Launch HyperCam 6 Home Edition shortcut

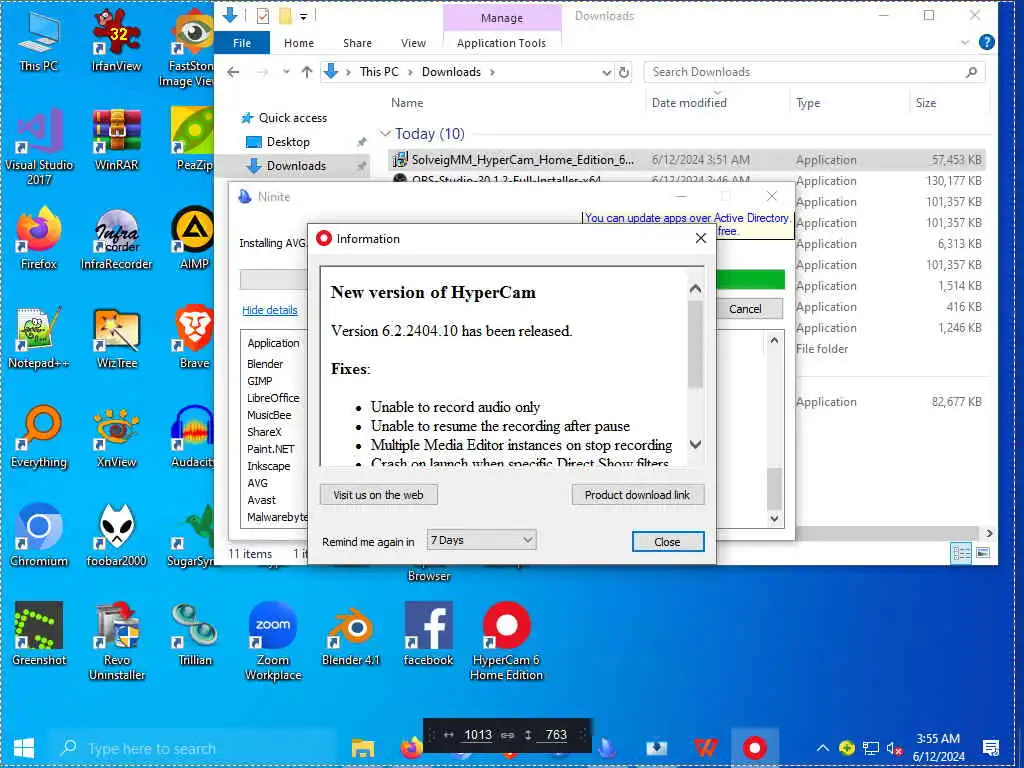(506, 641)
